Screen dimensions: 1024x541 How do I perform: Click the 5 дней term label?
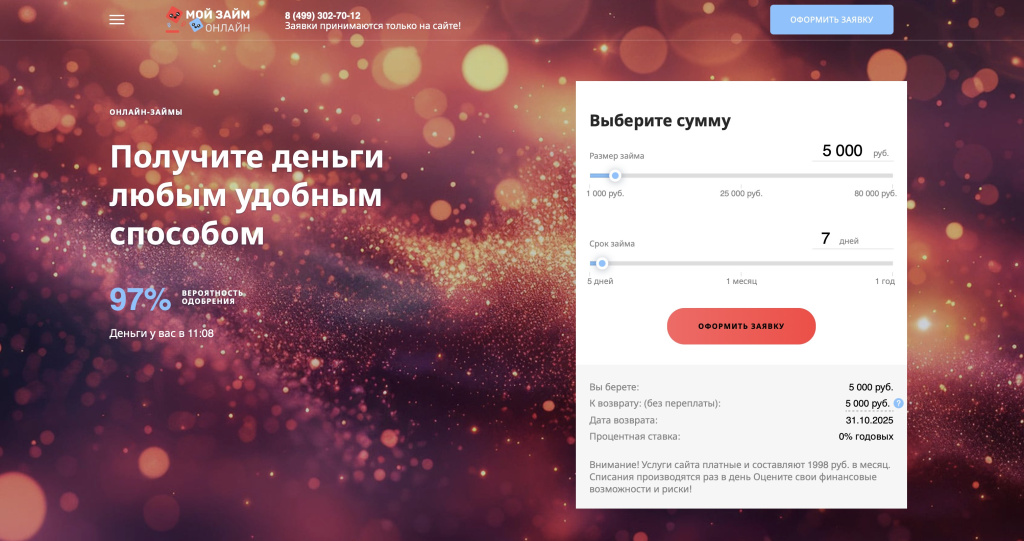pos(600,281)
